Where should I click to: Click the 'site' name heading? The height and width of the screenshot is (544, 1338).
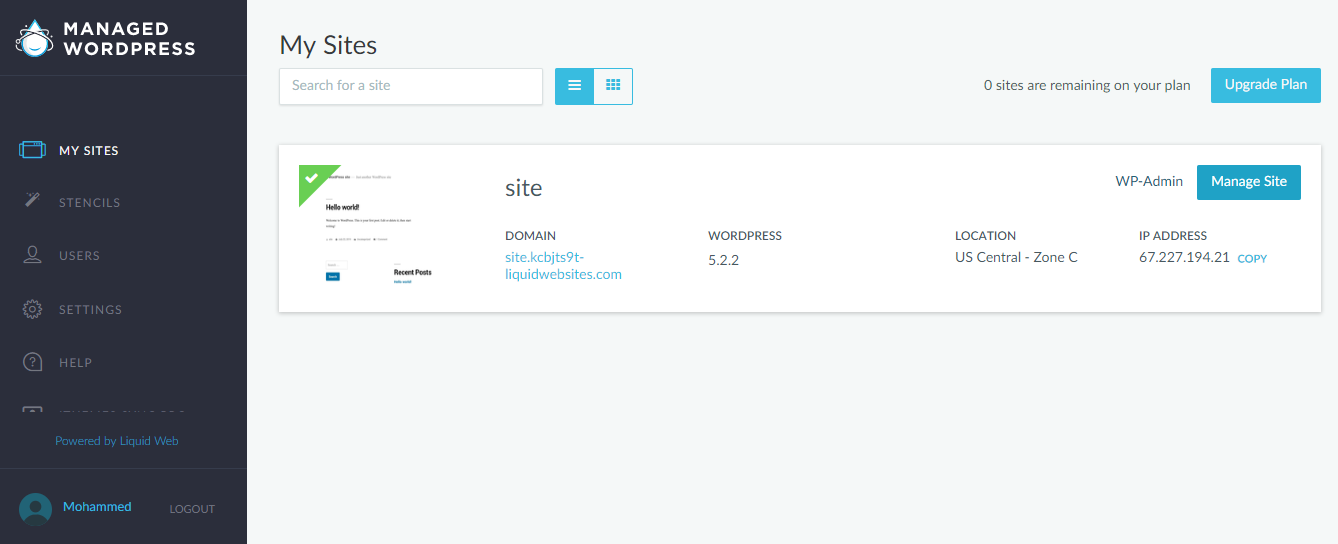524,187
